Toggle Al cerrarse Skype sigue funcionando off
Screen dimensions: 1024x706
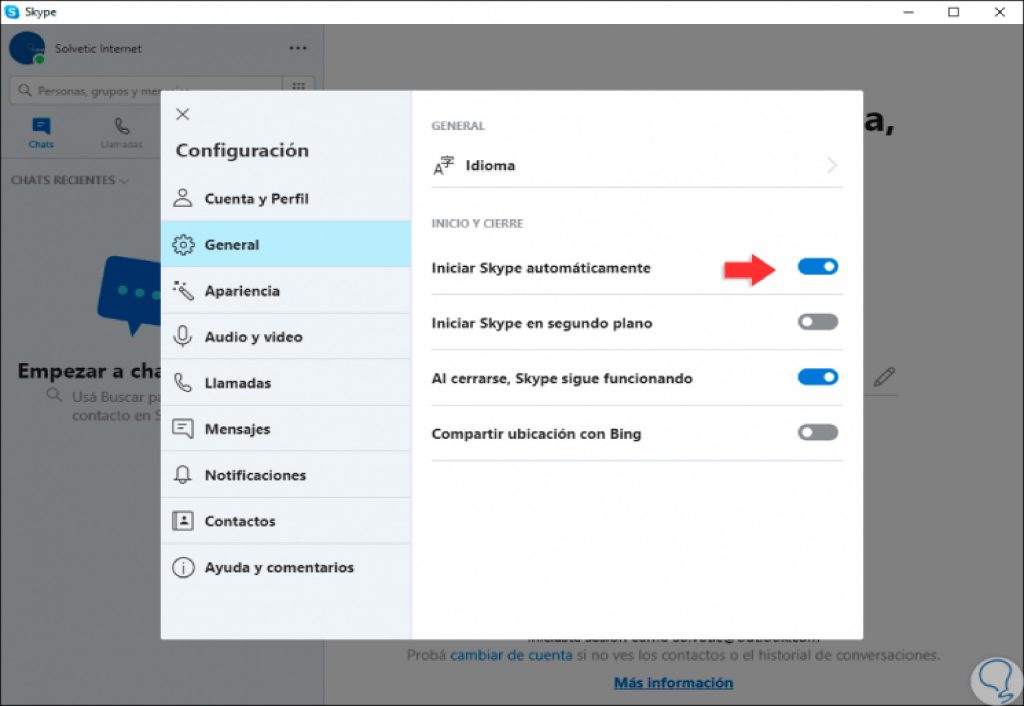[818, 377]
